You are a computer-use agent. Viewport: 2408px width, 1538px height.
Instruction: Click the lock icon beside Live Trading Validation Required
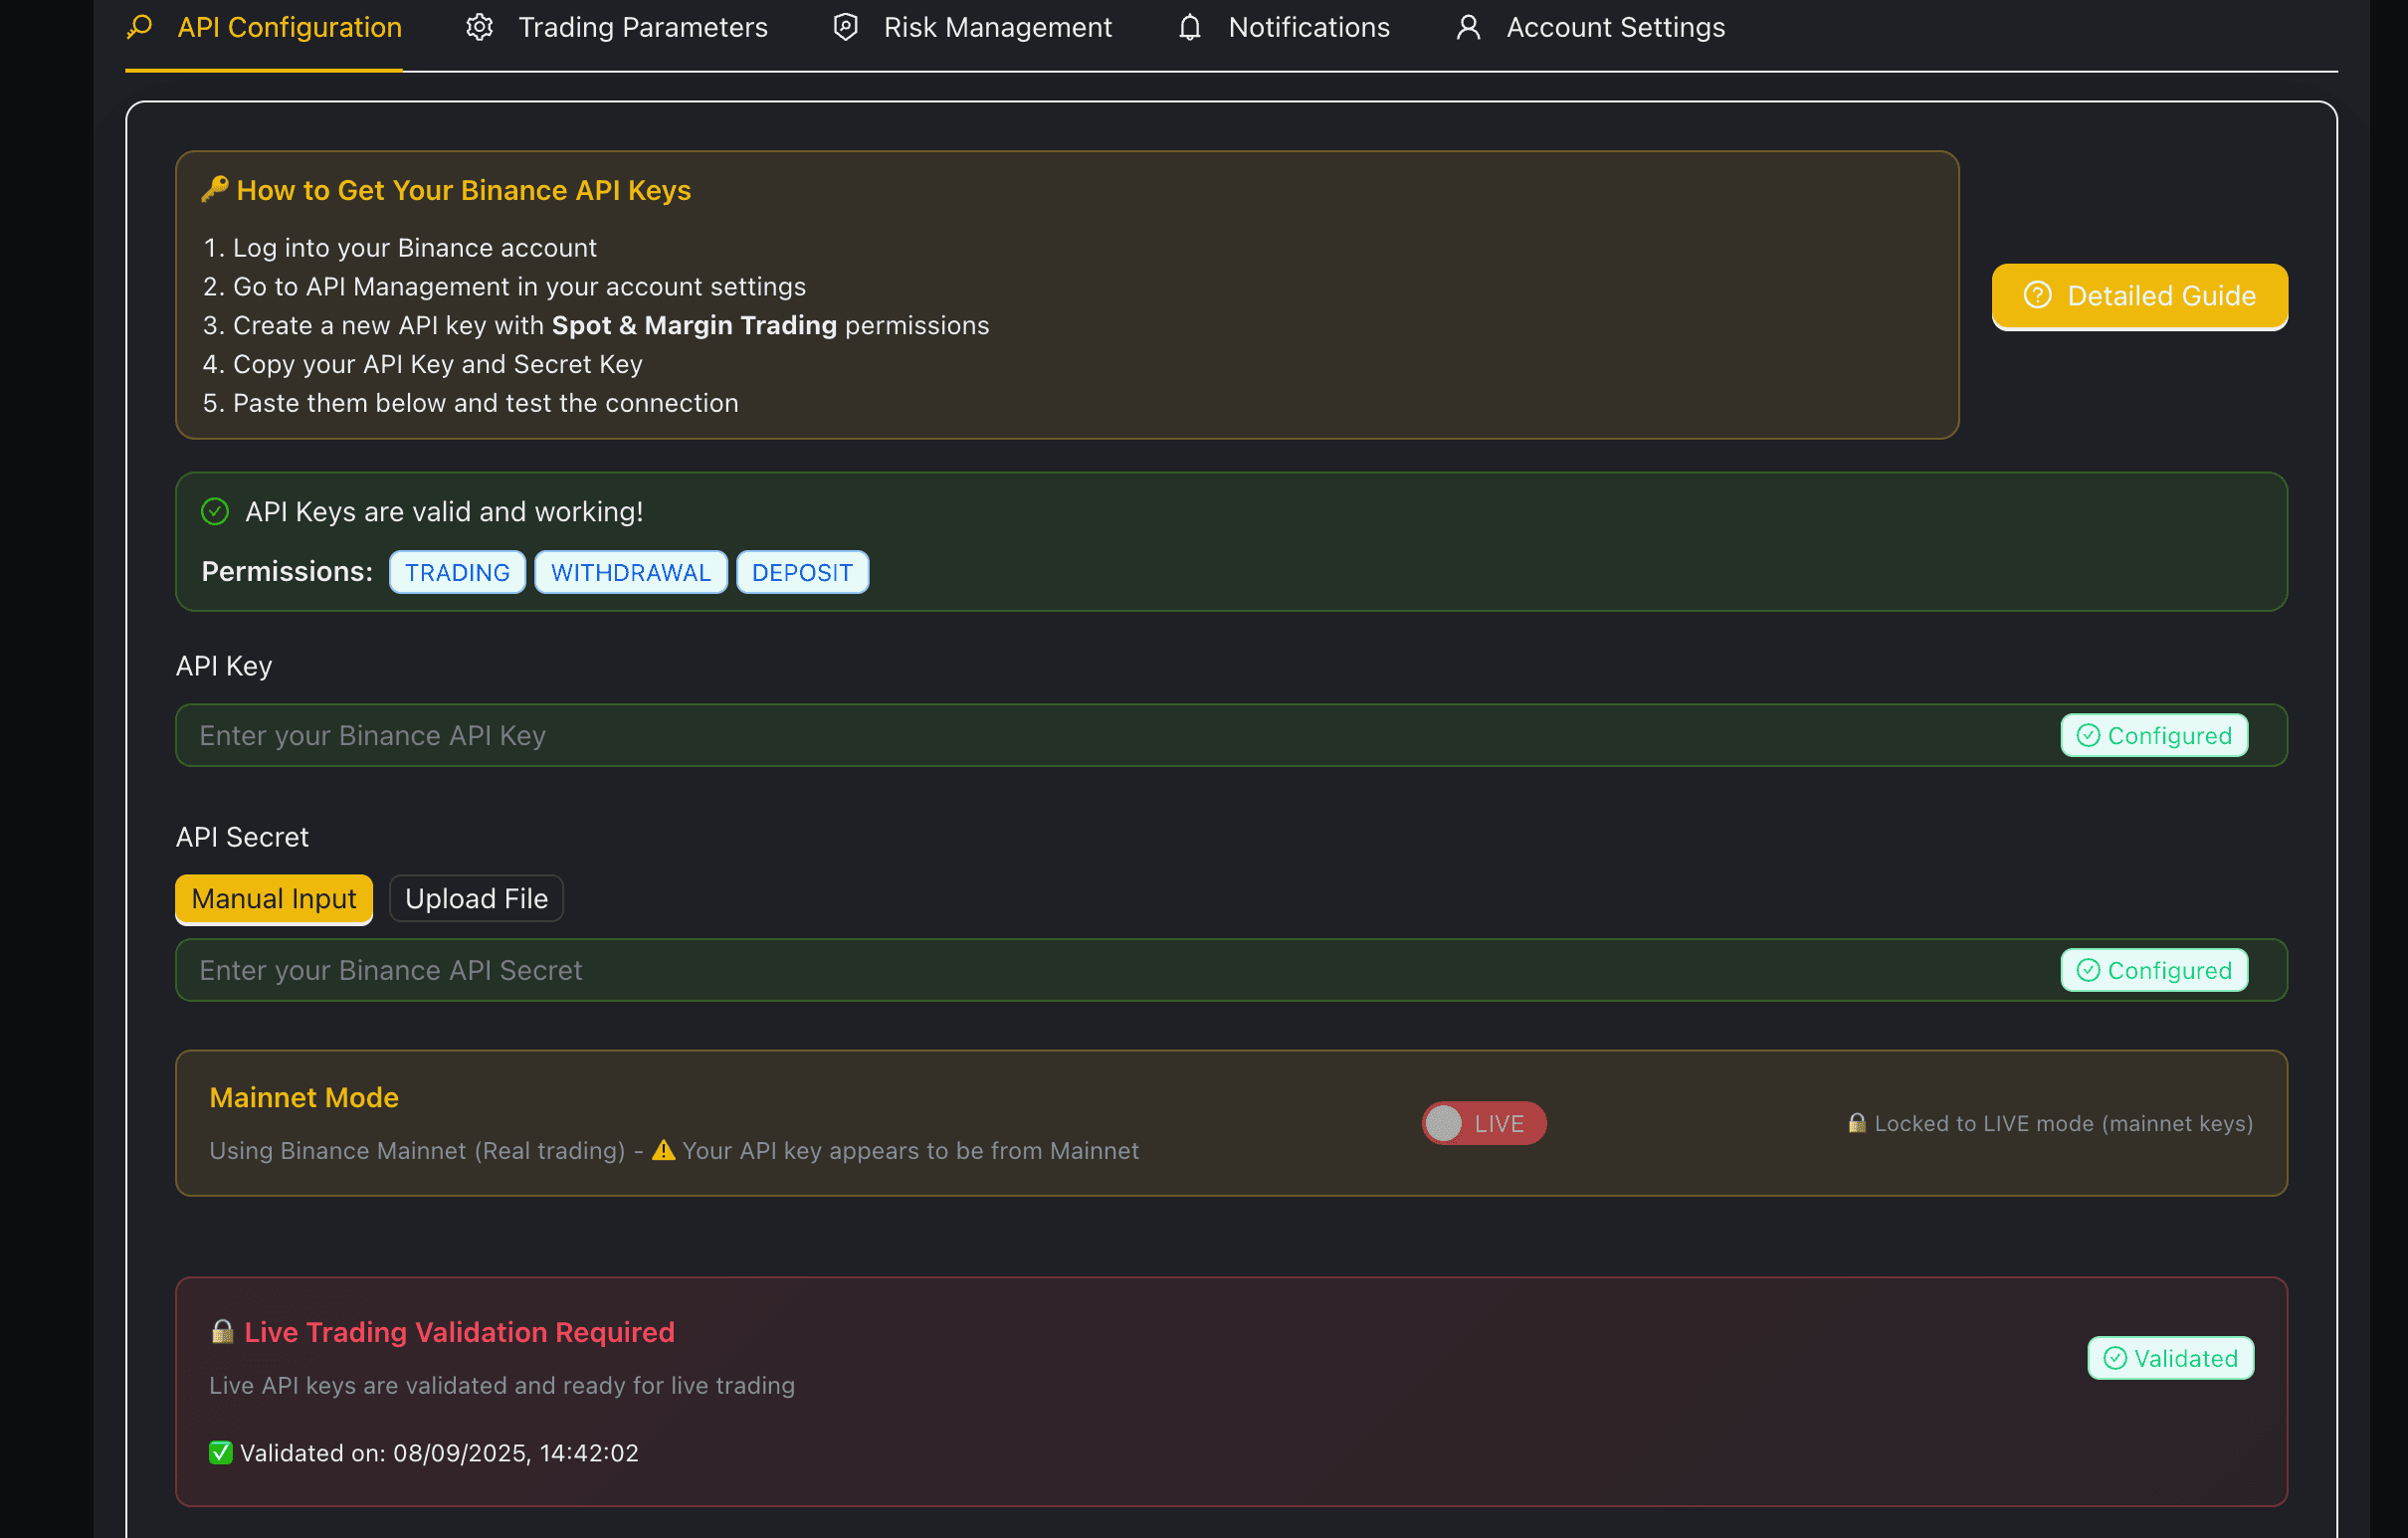pyautogui.click(x=222, y=1332)
